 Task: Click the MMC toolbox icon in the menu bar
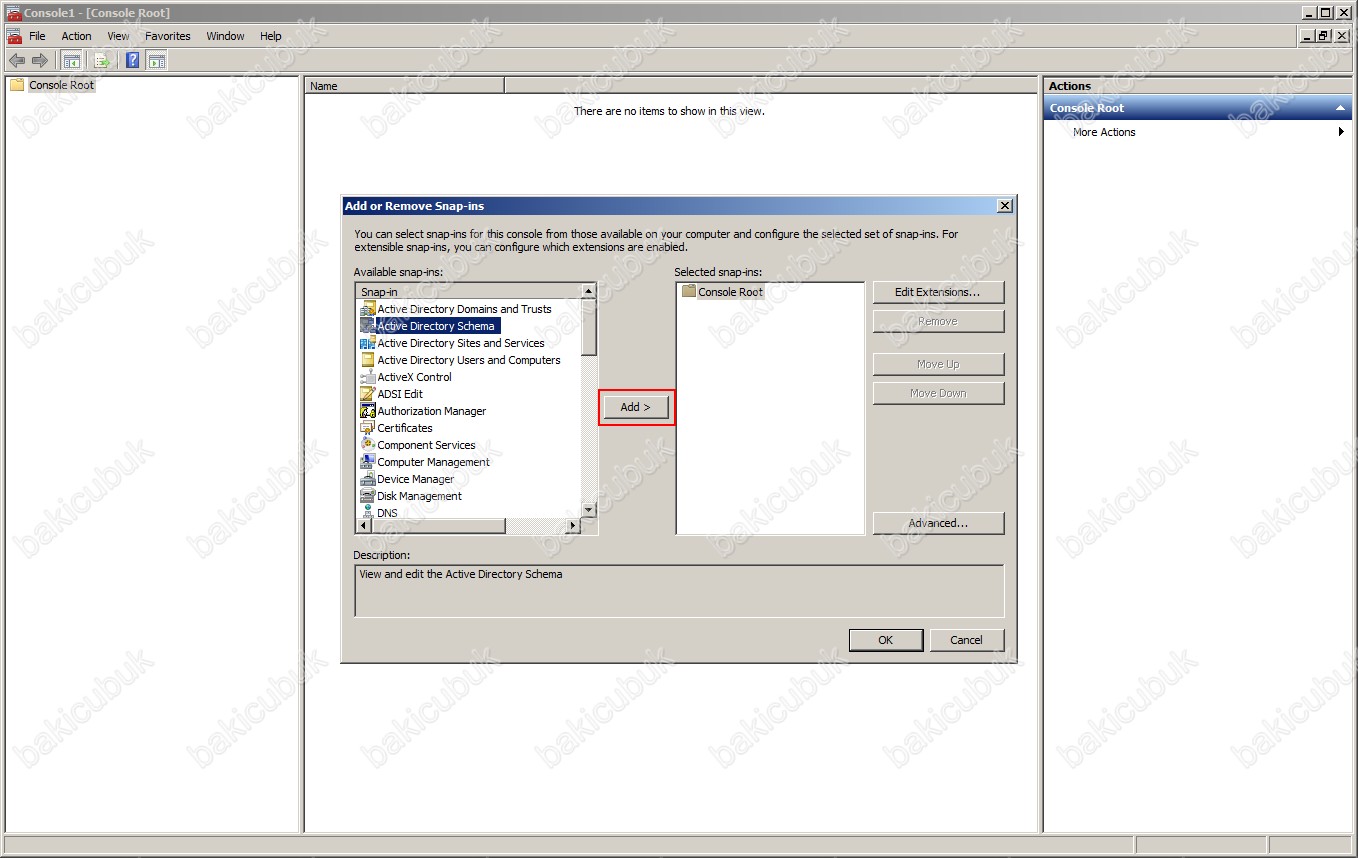tap(14, 36)
